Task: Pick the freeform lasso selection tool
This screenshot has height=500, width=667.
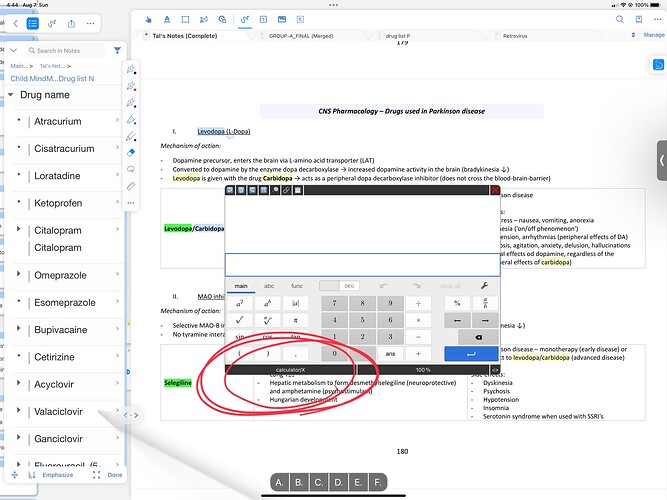Action: pyautogui.click(x=204, y=20)
